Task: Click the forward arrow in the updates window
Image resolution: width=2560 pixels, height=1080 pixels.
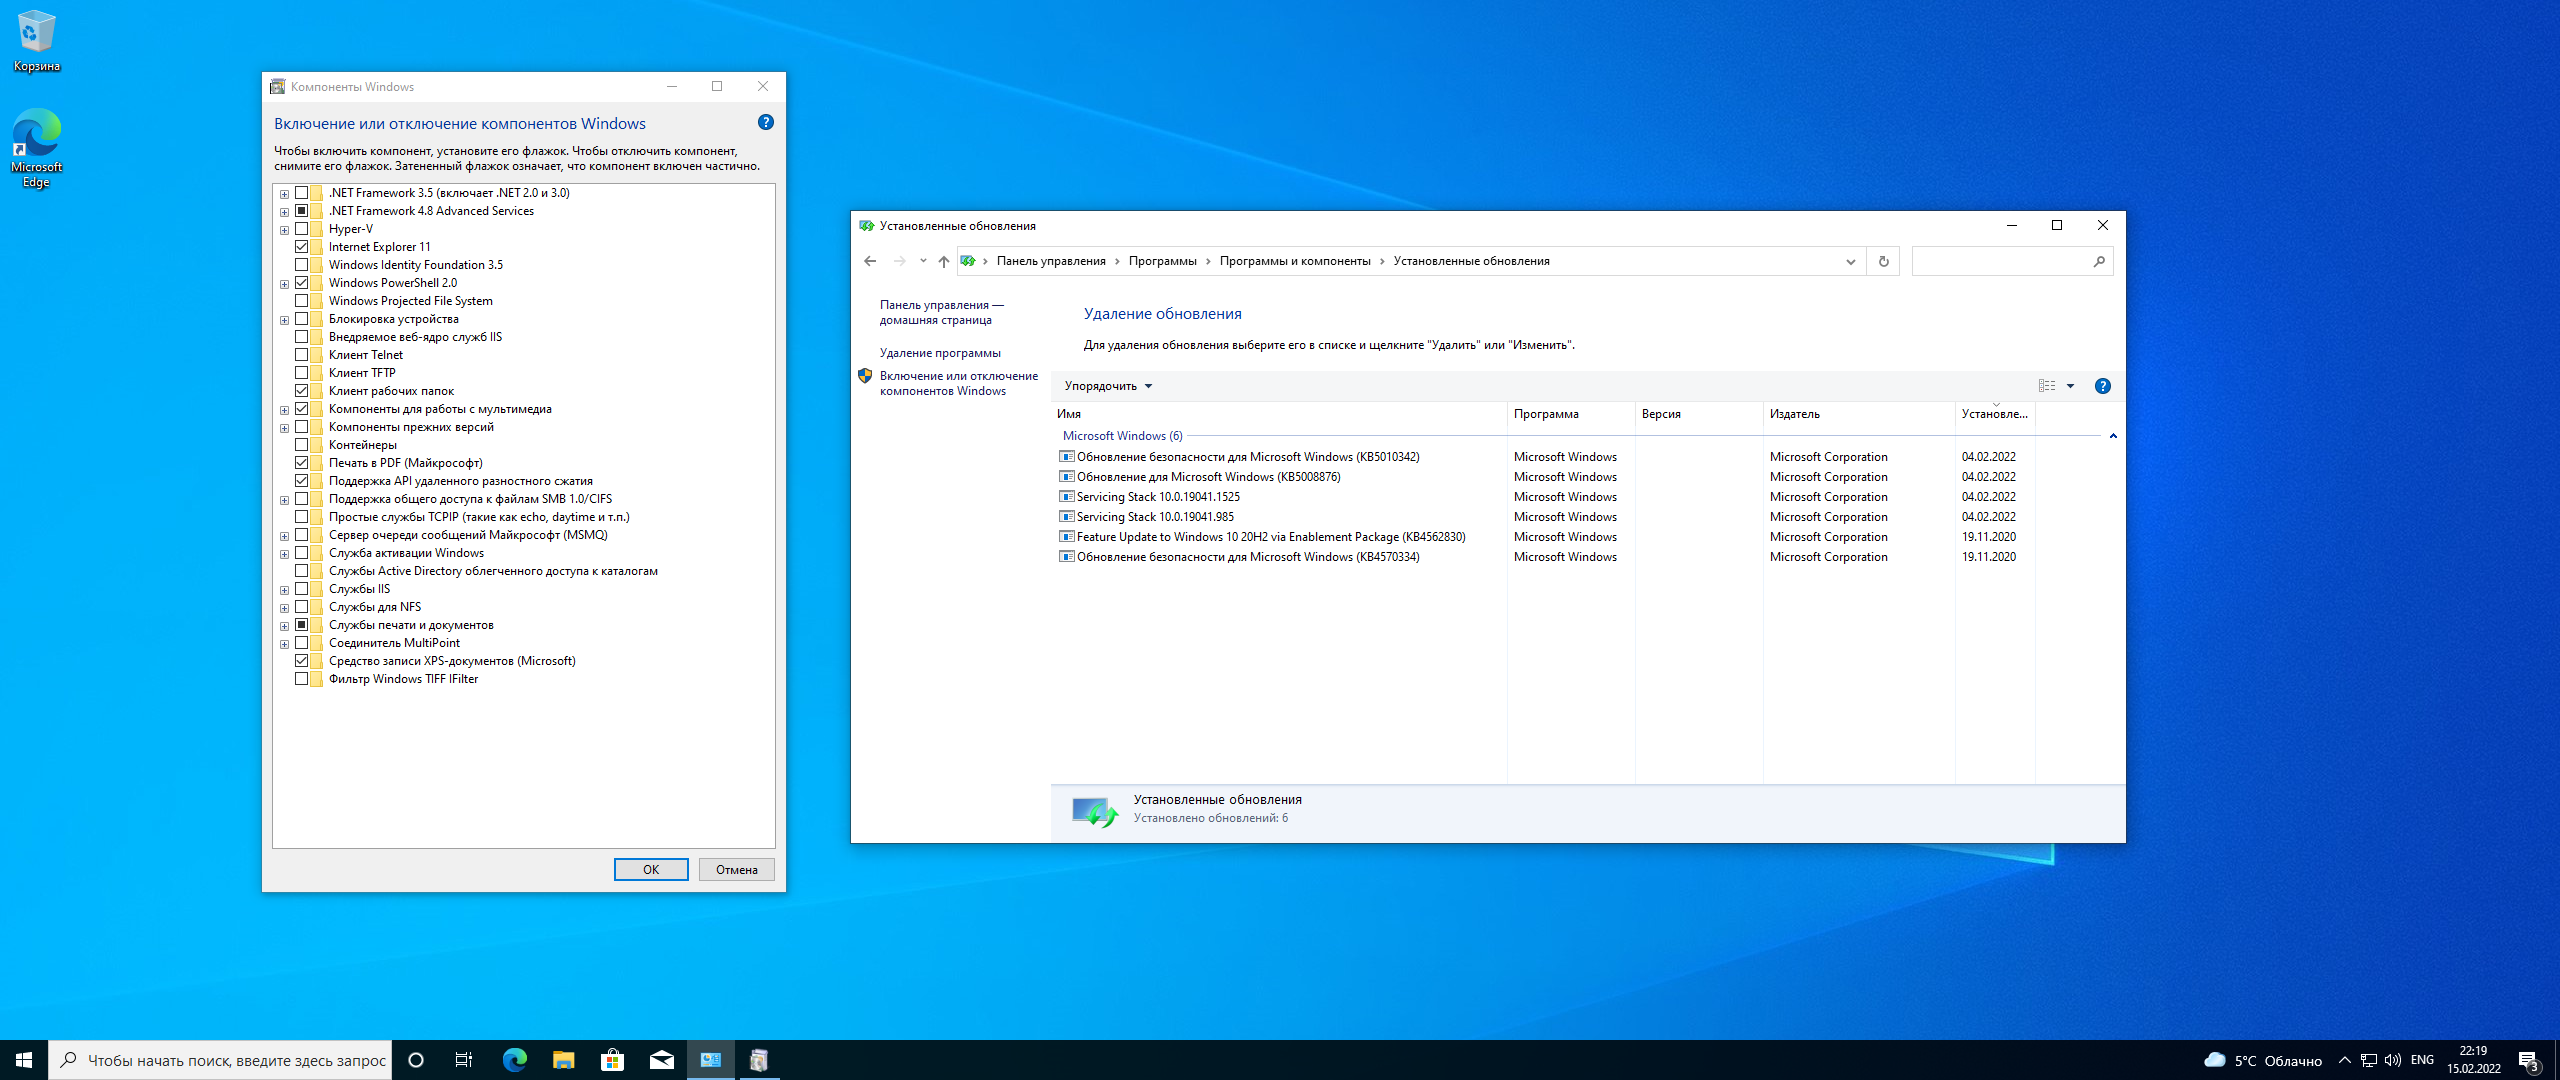Action: (899, 261)
